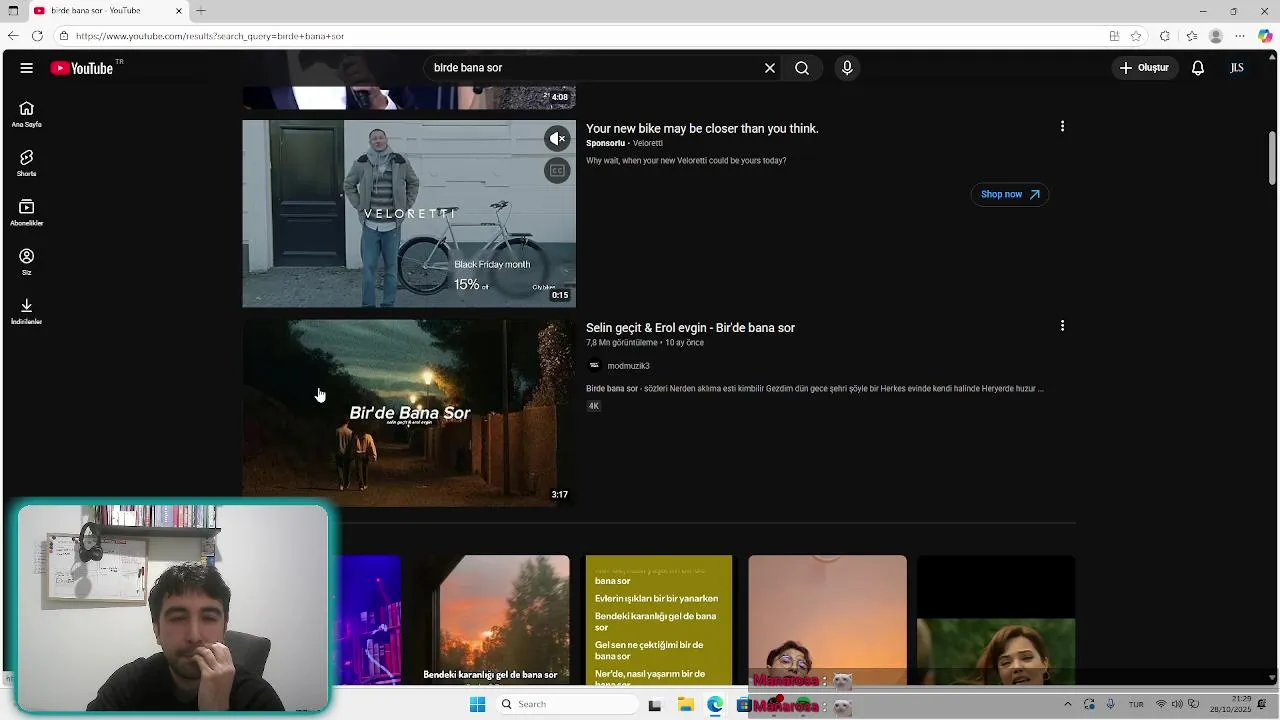The image size is (1280, 720).
Task: Open Wi-Fi network tray icon
Action: coord(1161,704)
